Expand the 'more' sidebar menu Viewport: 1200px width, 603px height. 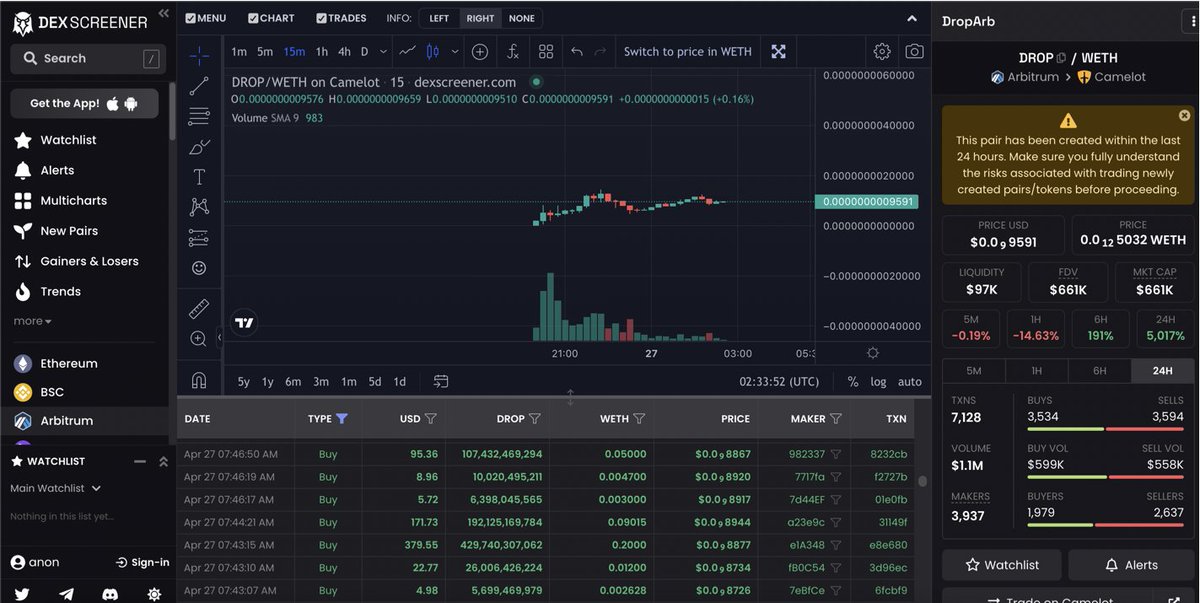(x=32, y=321)
